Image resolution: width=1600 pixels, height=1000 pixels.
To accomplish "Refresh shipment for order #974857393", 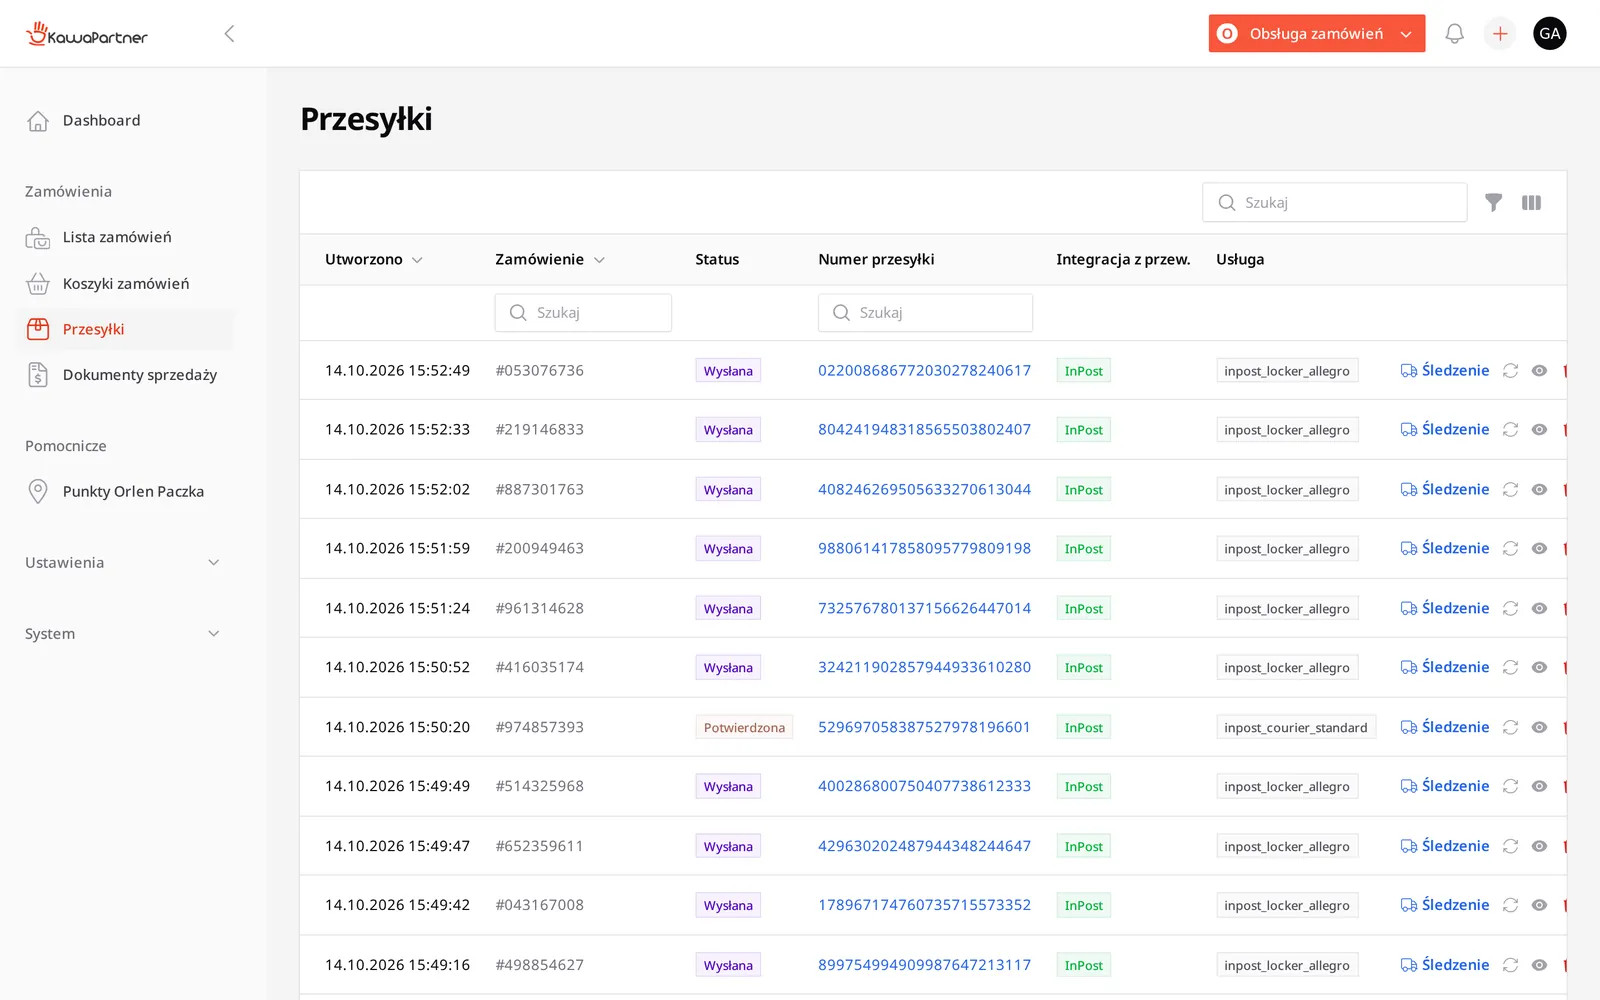I will [1510, 728].
